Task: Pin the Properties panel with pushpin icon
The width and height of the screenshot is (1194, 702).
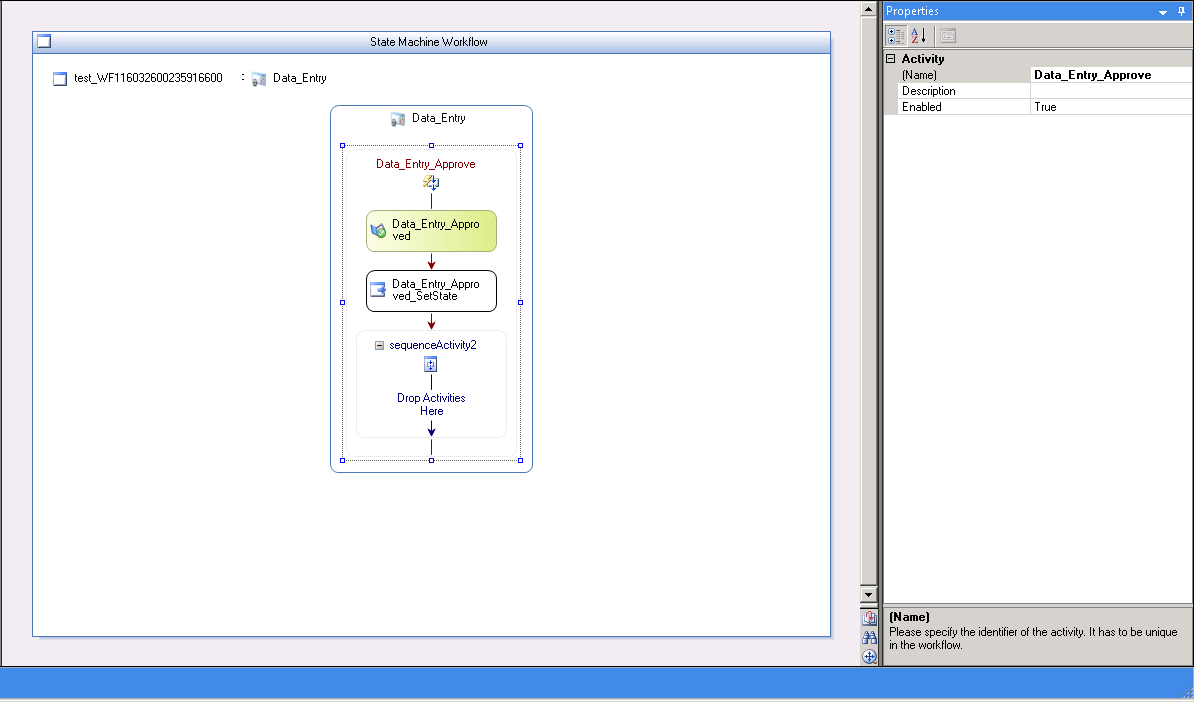Action: 1181,11
